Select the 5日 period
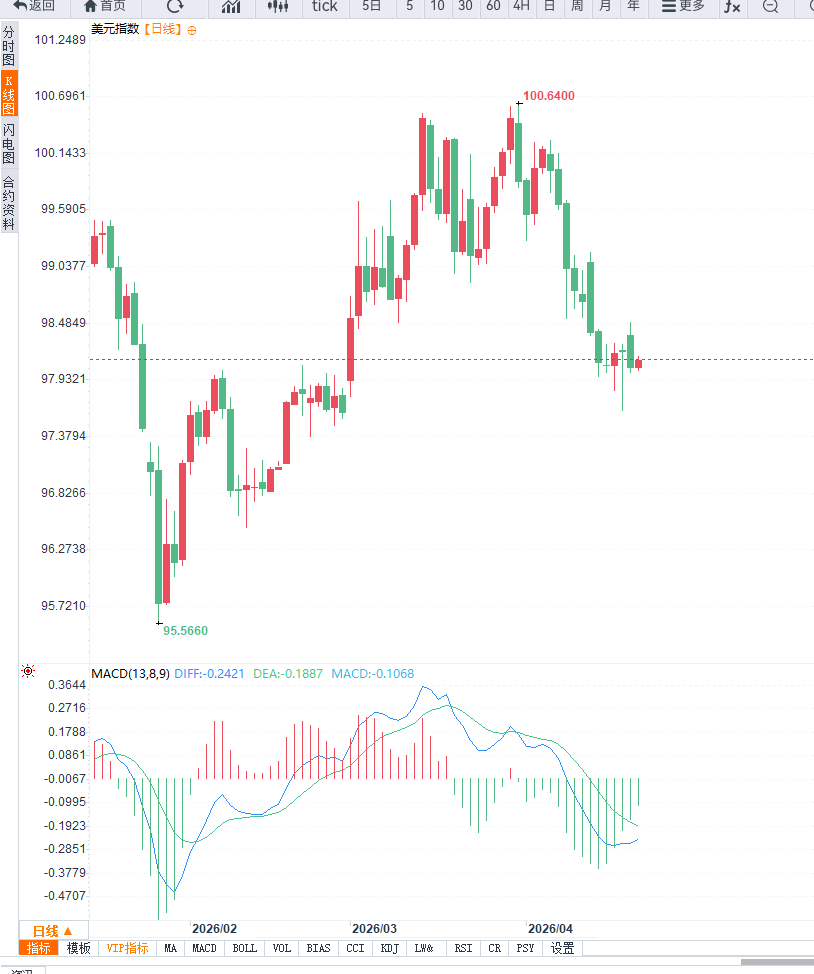Viewport: 814px width, 974px height. click(x=372, y=6)
